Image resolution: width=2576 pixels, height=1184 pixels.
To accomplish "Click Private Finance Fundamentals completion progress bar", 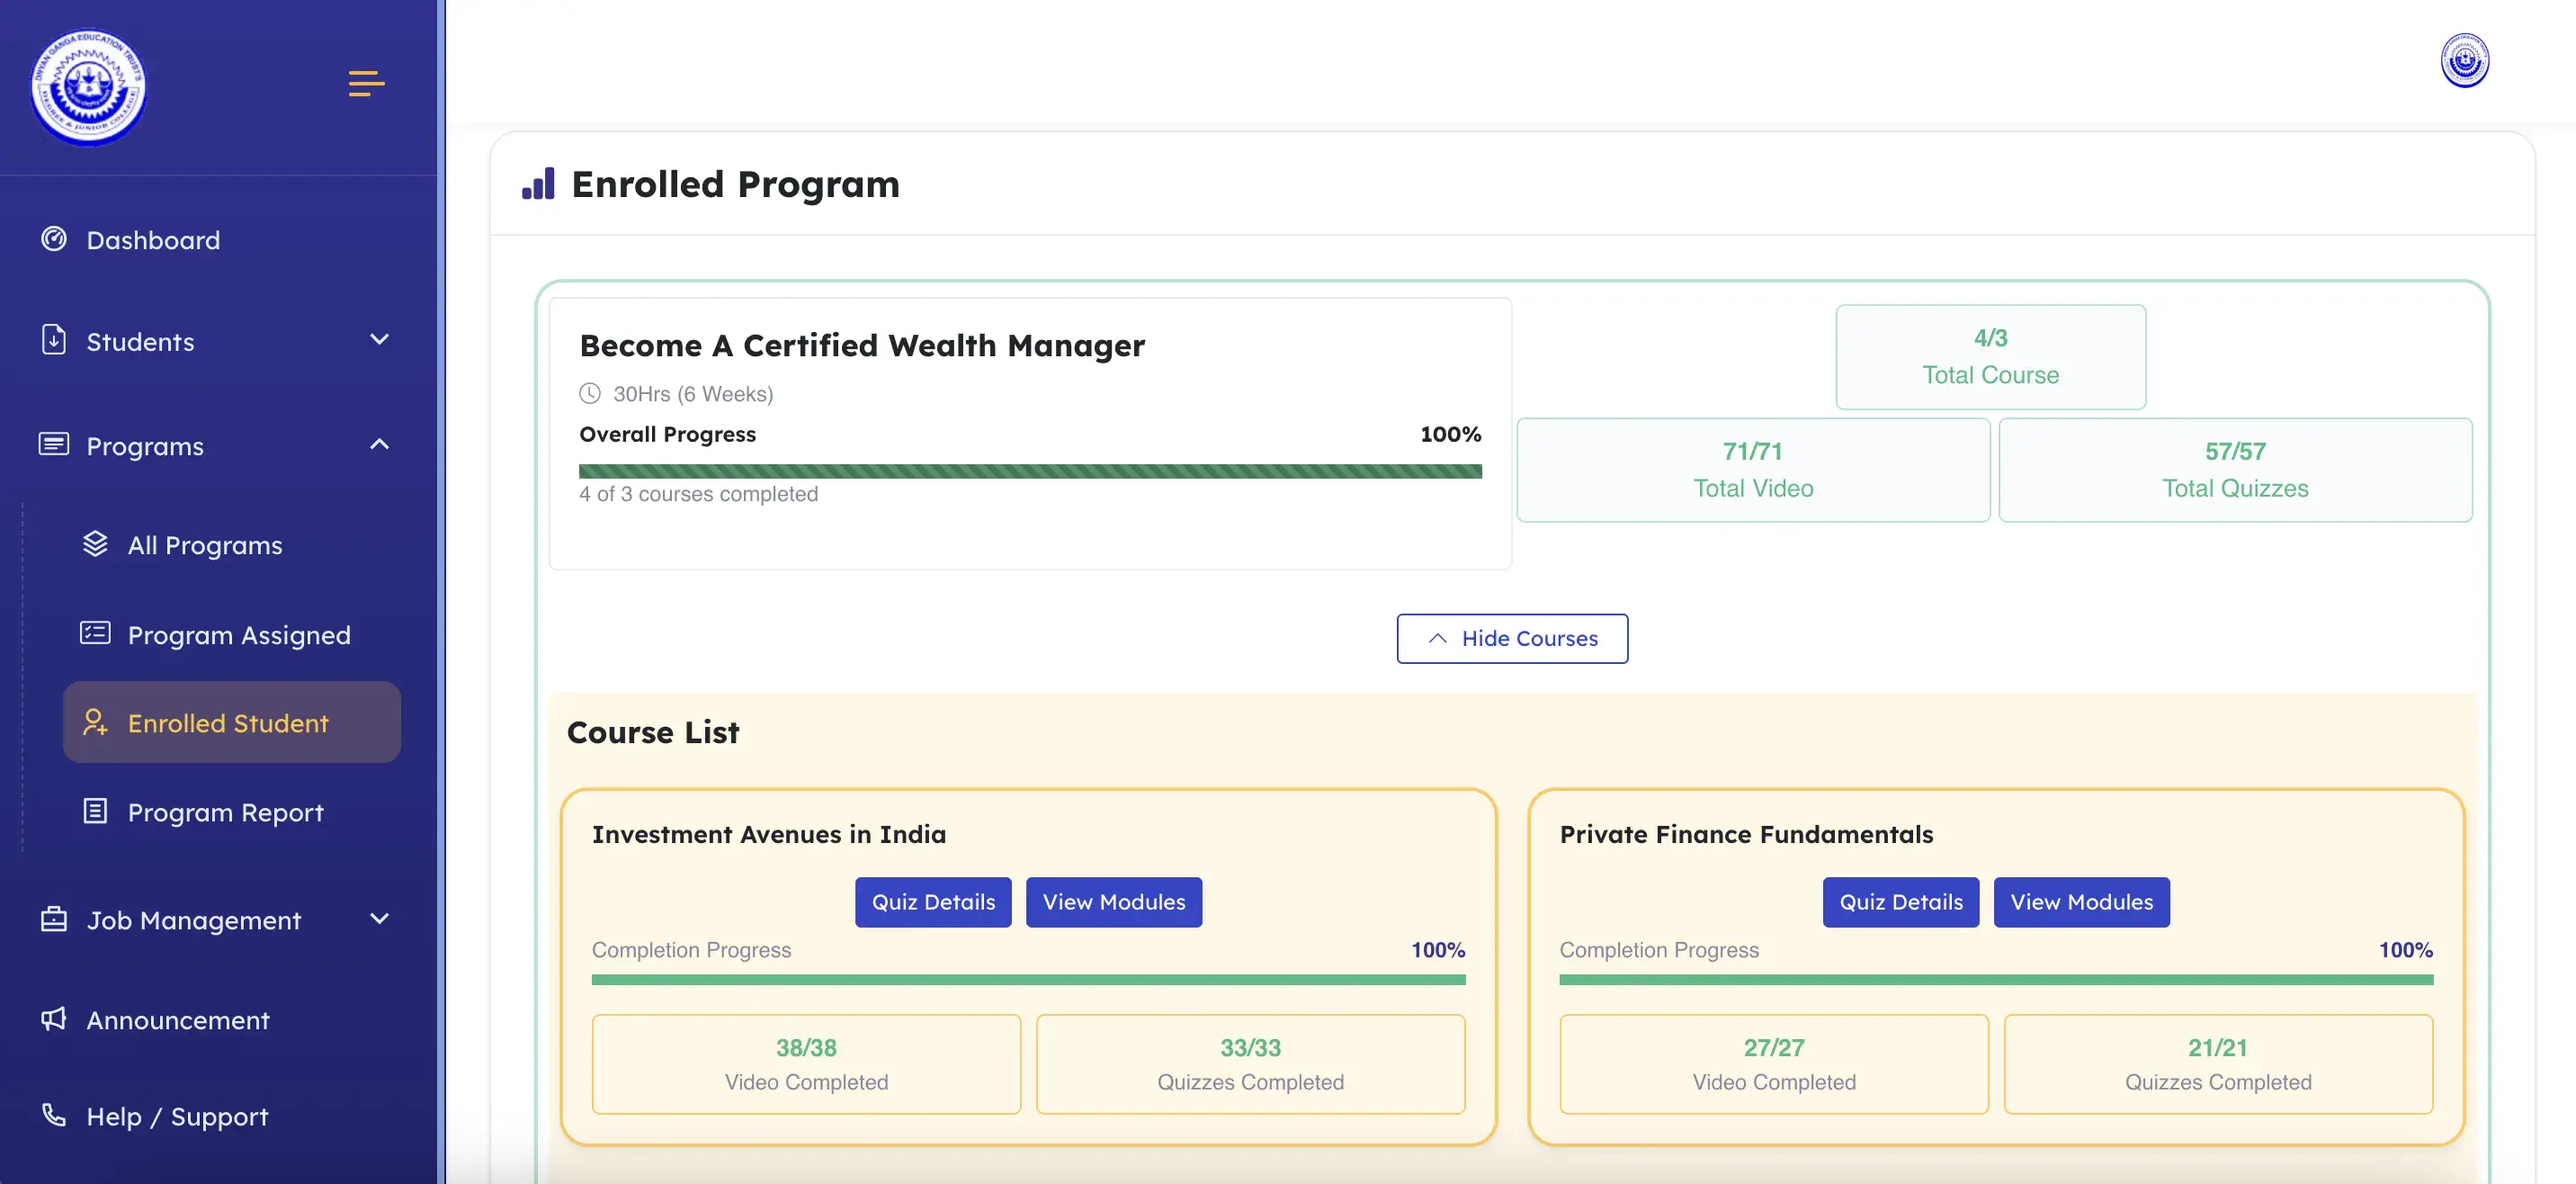I will tap(1996, 980).
